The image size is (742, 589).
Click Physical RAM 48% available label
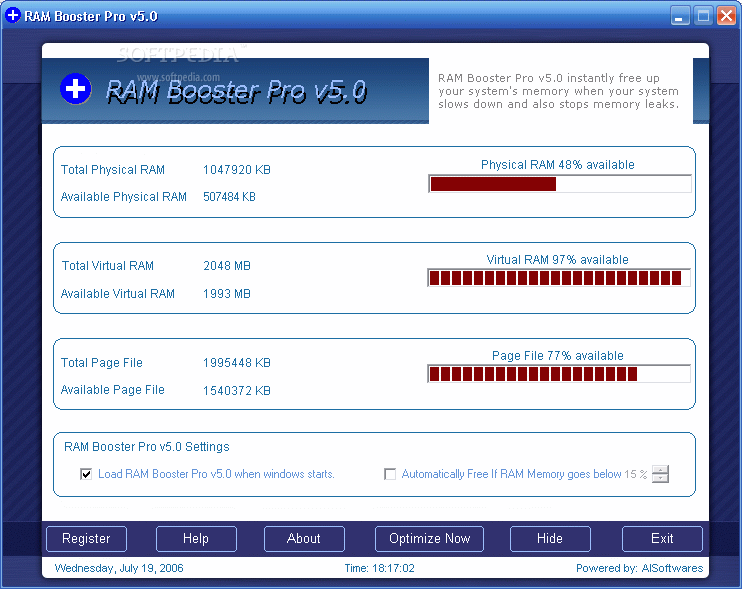557,165
